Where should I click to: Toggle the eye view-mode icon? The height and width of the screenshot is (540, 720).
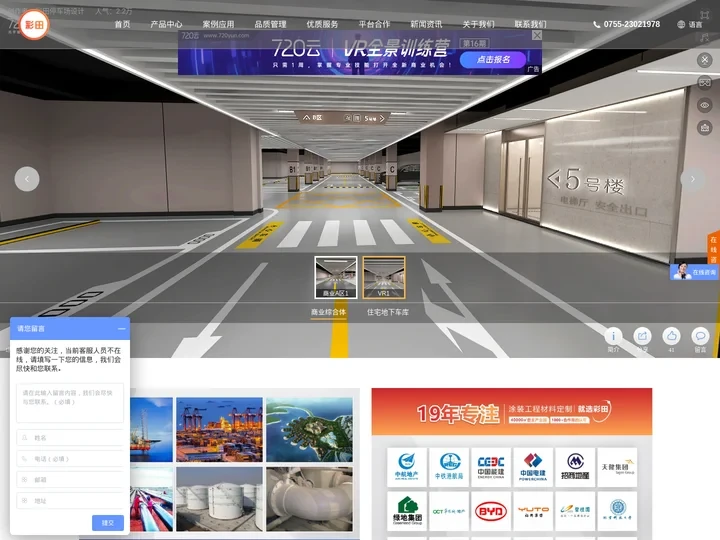click(x=704, y=105)
